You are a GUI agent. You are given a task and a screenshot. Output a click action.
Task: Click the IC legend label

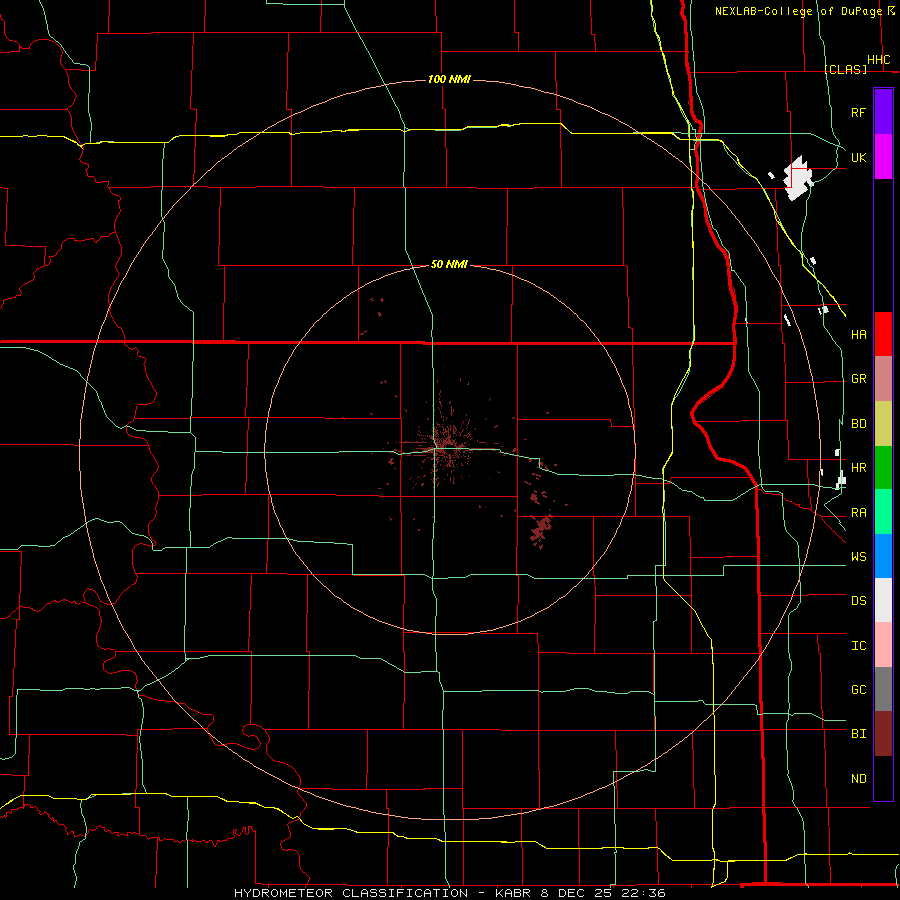[858, 646]
